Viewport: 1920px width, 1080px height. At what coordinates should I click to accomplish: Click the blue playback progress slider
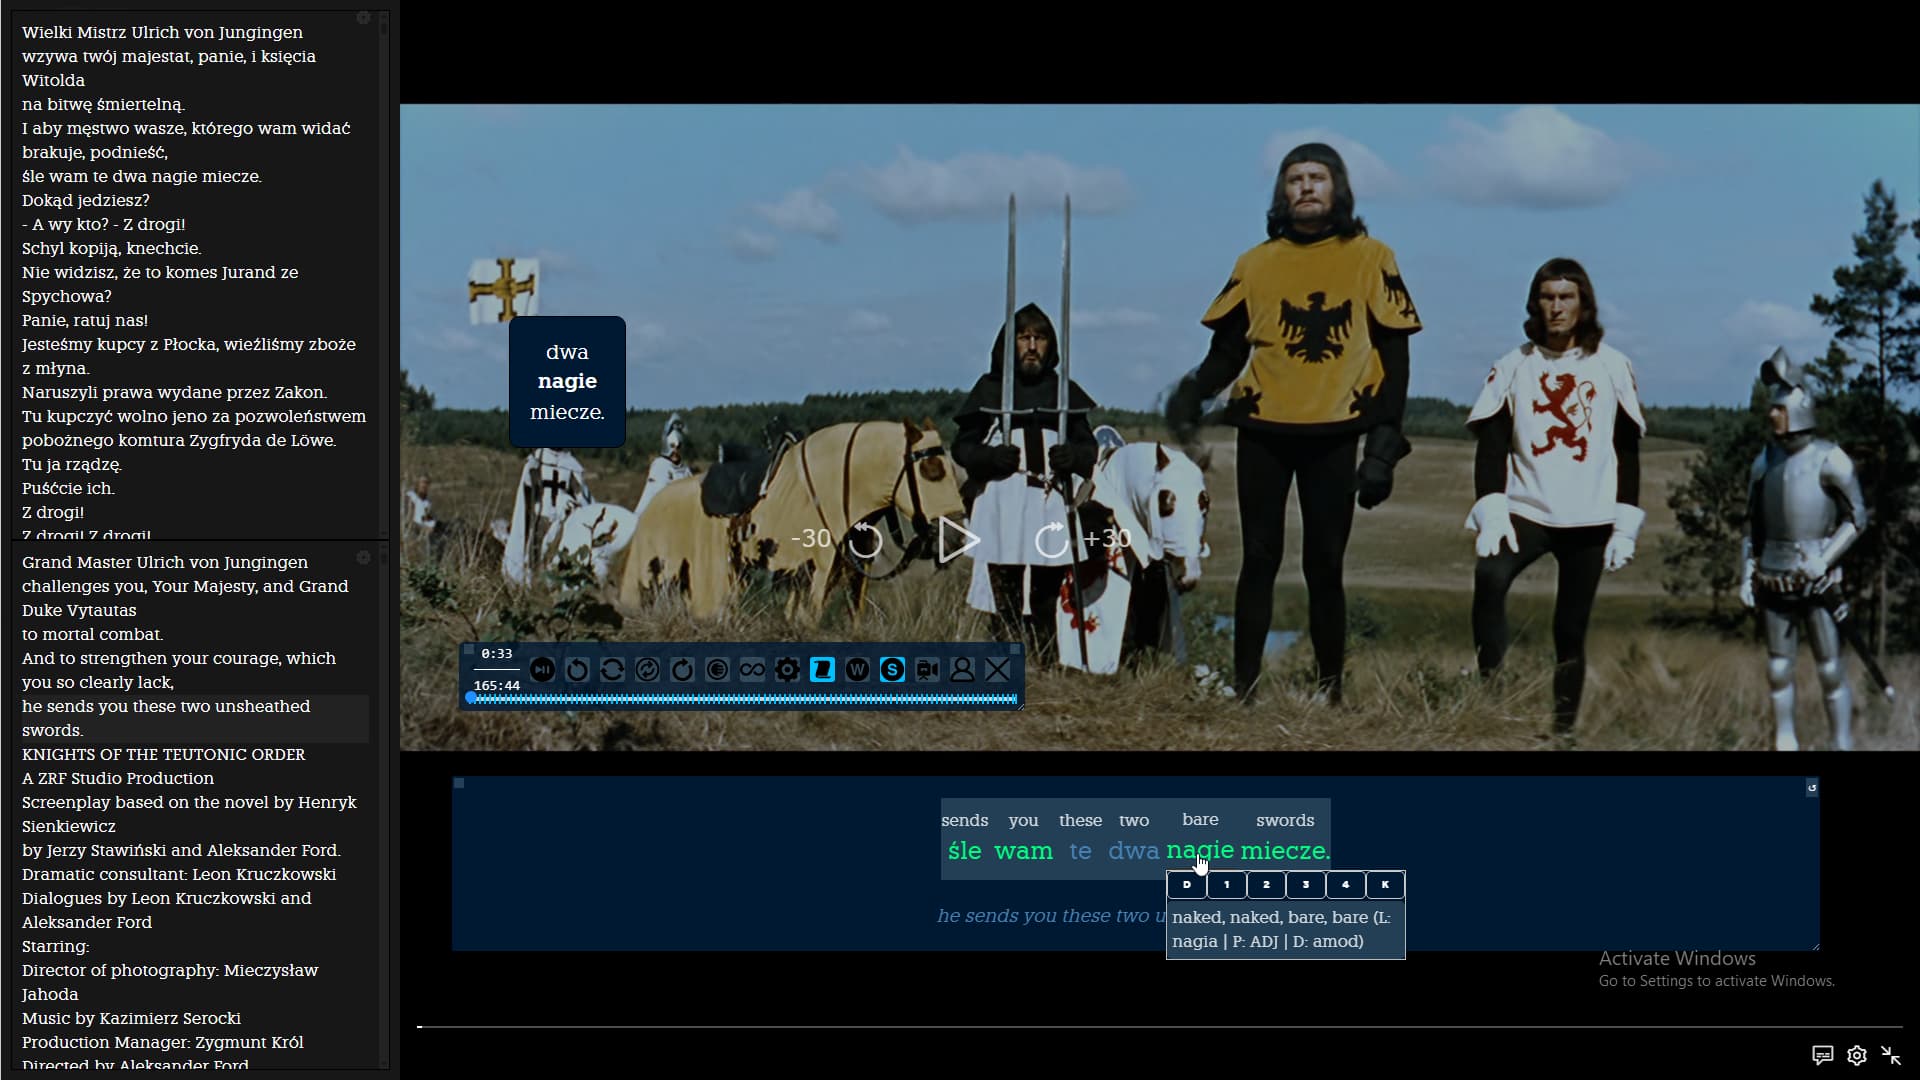point(744,699)
